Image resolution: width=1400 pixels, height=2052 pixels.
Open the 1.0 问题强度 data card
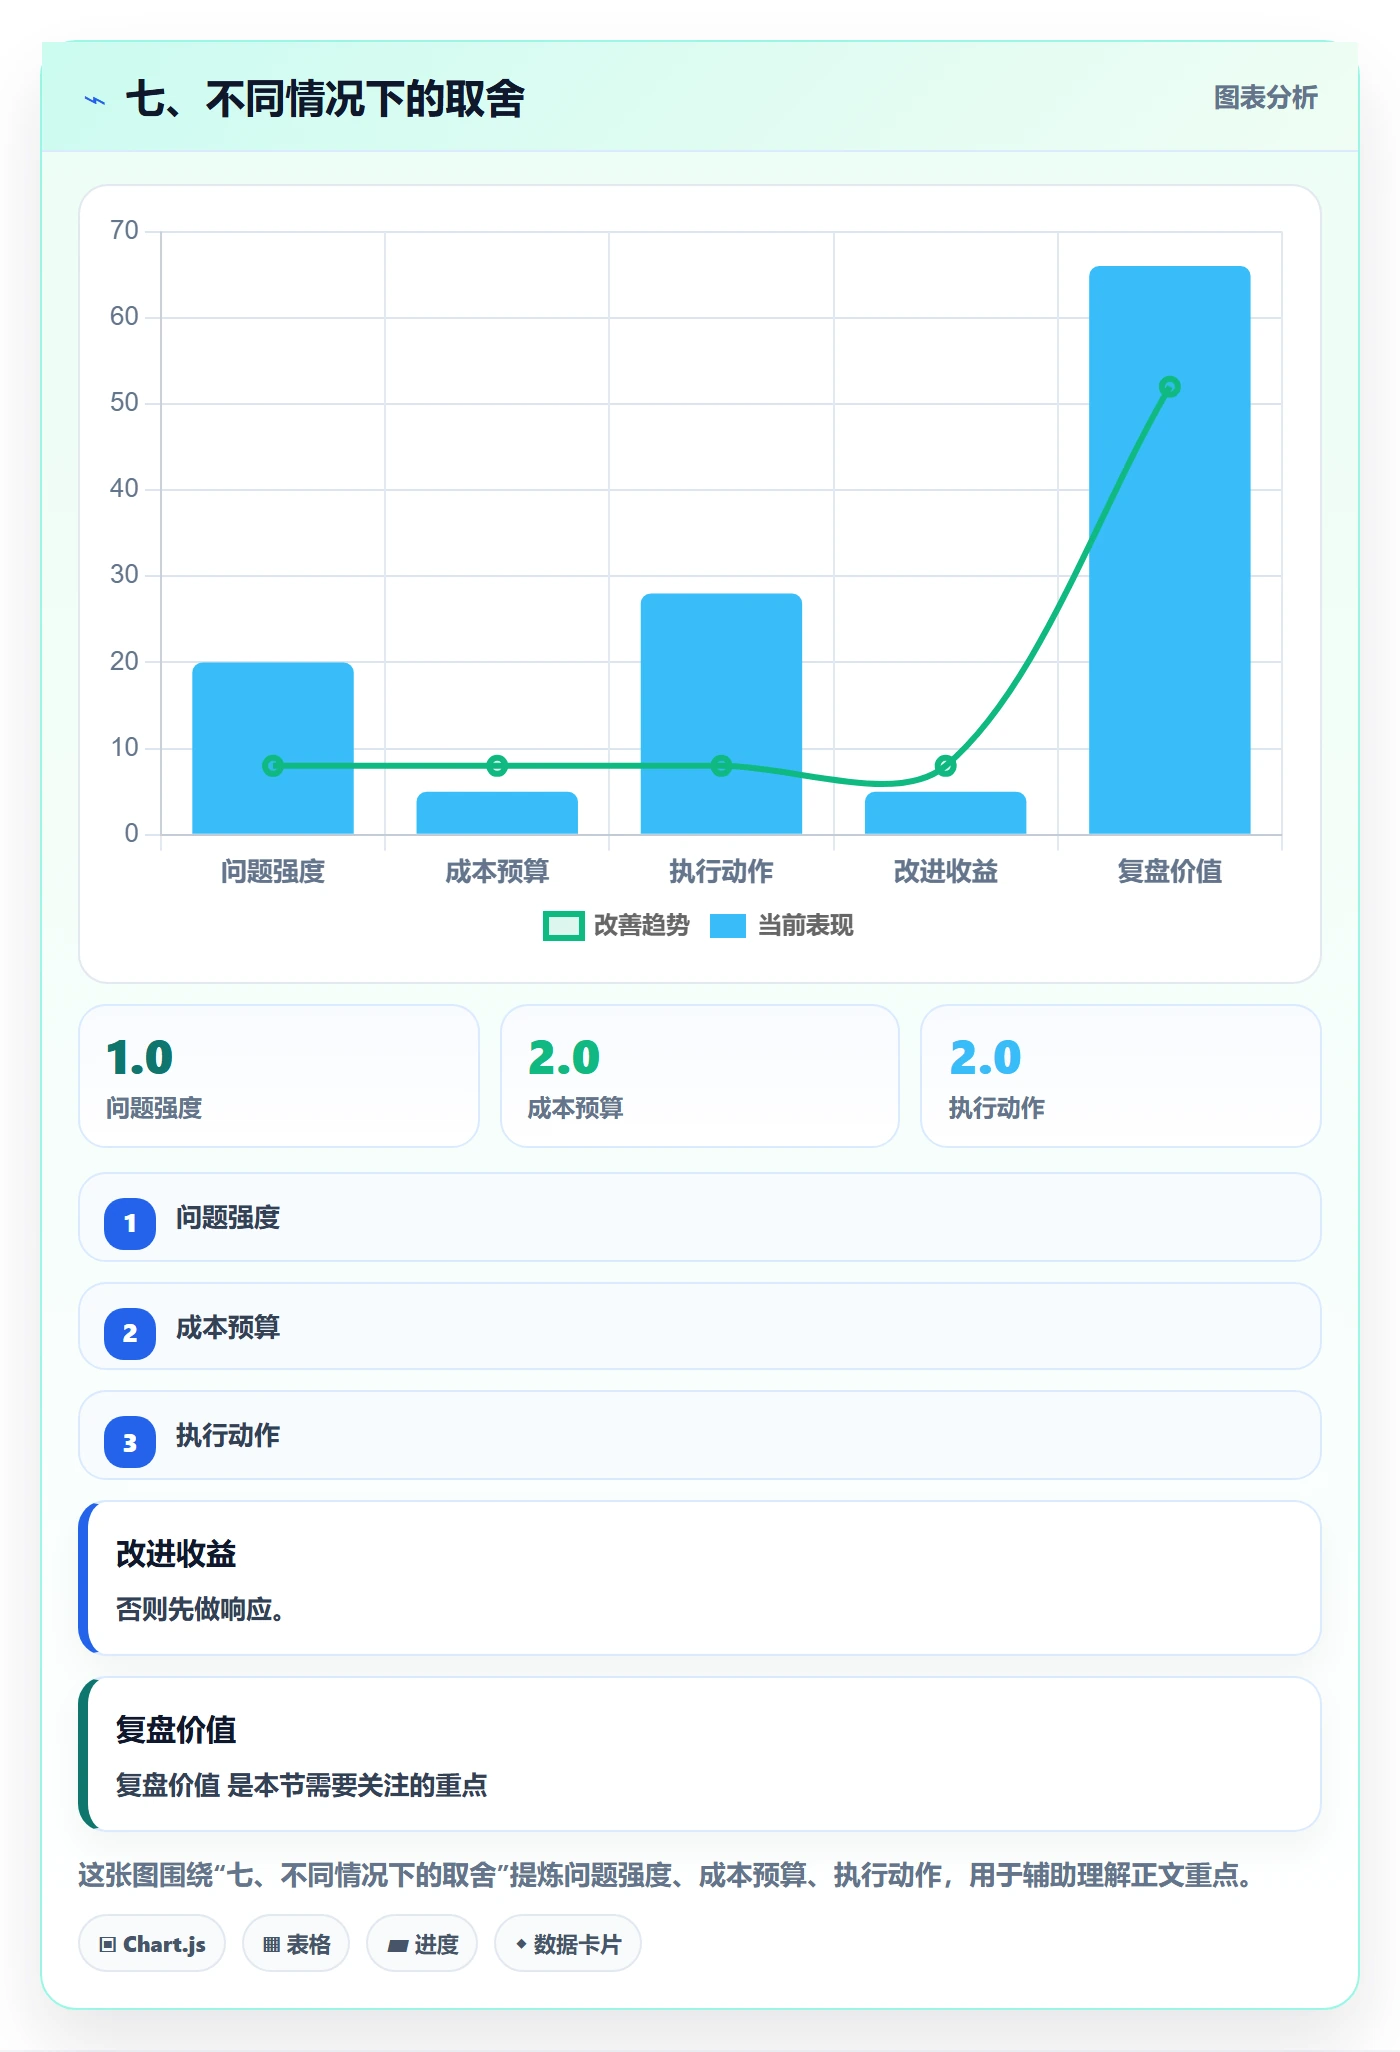[x=279, y=1076]
